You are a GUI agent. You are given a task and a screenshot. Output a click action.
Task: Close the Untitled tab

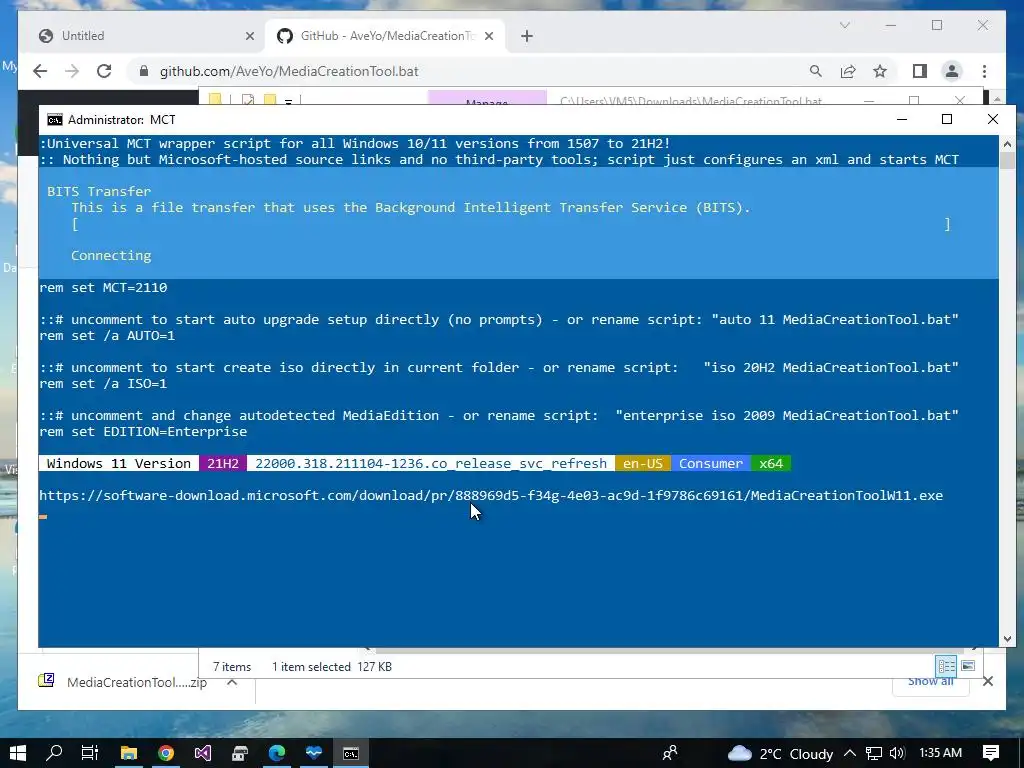pos(249,36)
